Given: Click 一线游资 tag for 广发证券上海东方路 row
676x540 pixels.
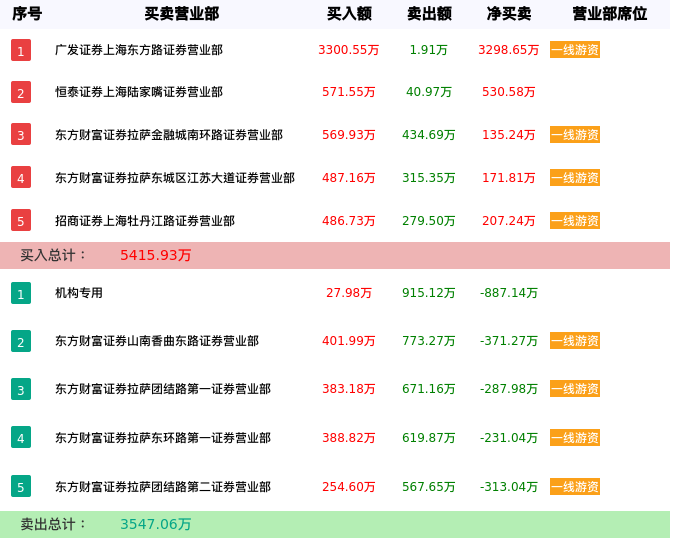Looking at the screenshot, I should click(x=575, y=50).
